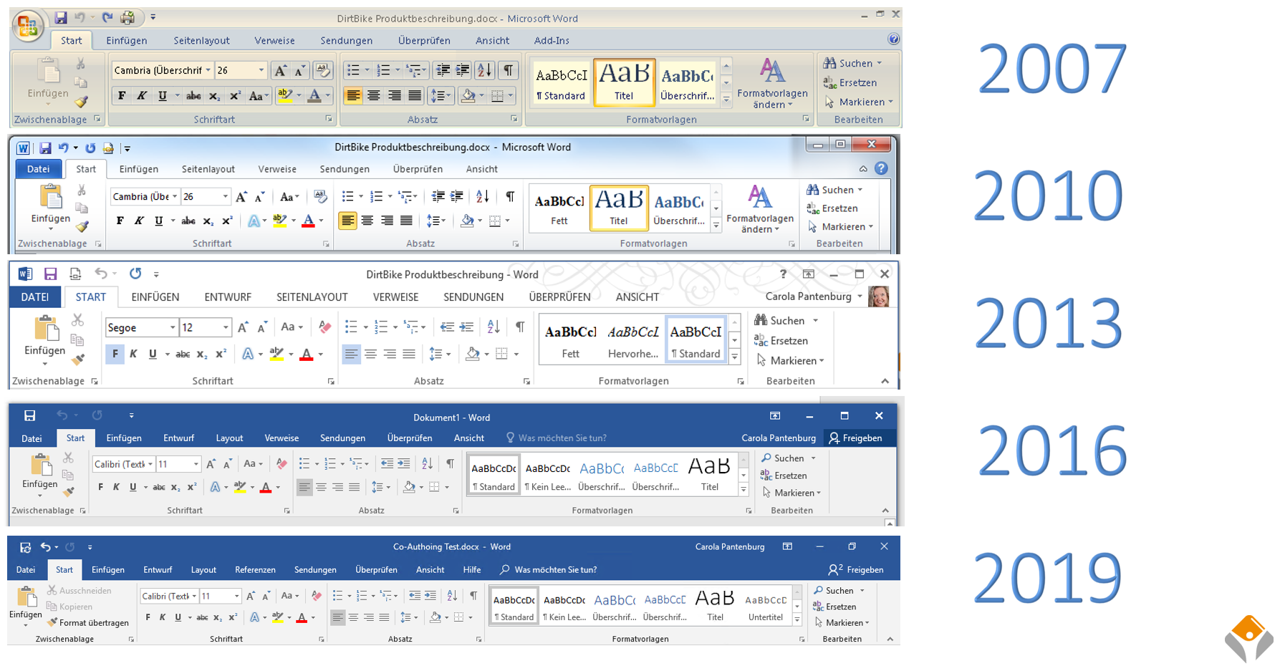Screen dimensions: 1280x666
Task: Click ribbon display options icon in Word 2019 title bar
Action: pos(787,547)
